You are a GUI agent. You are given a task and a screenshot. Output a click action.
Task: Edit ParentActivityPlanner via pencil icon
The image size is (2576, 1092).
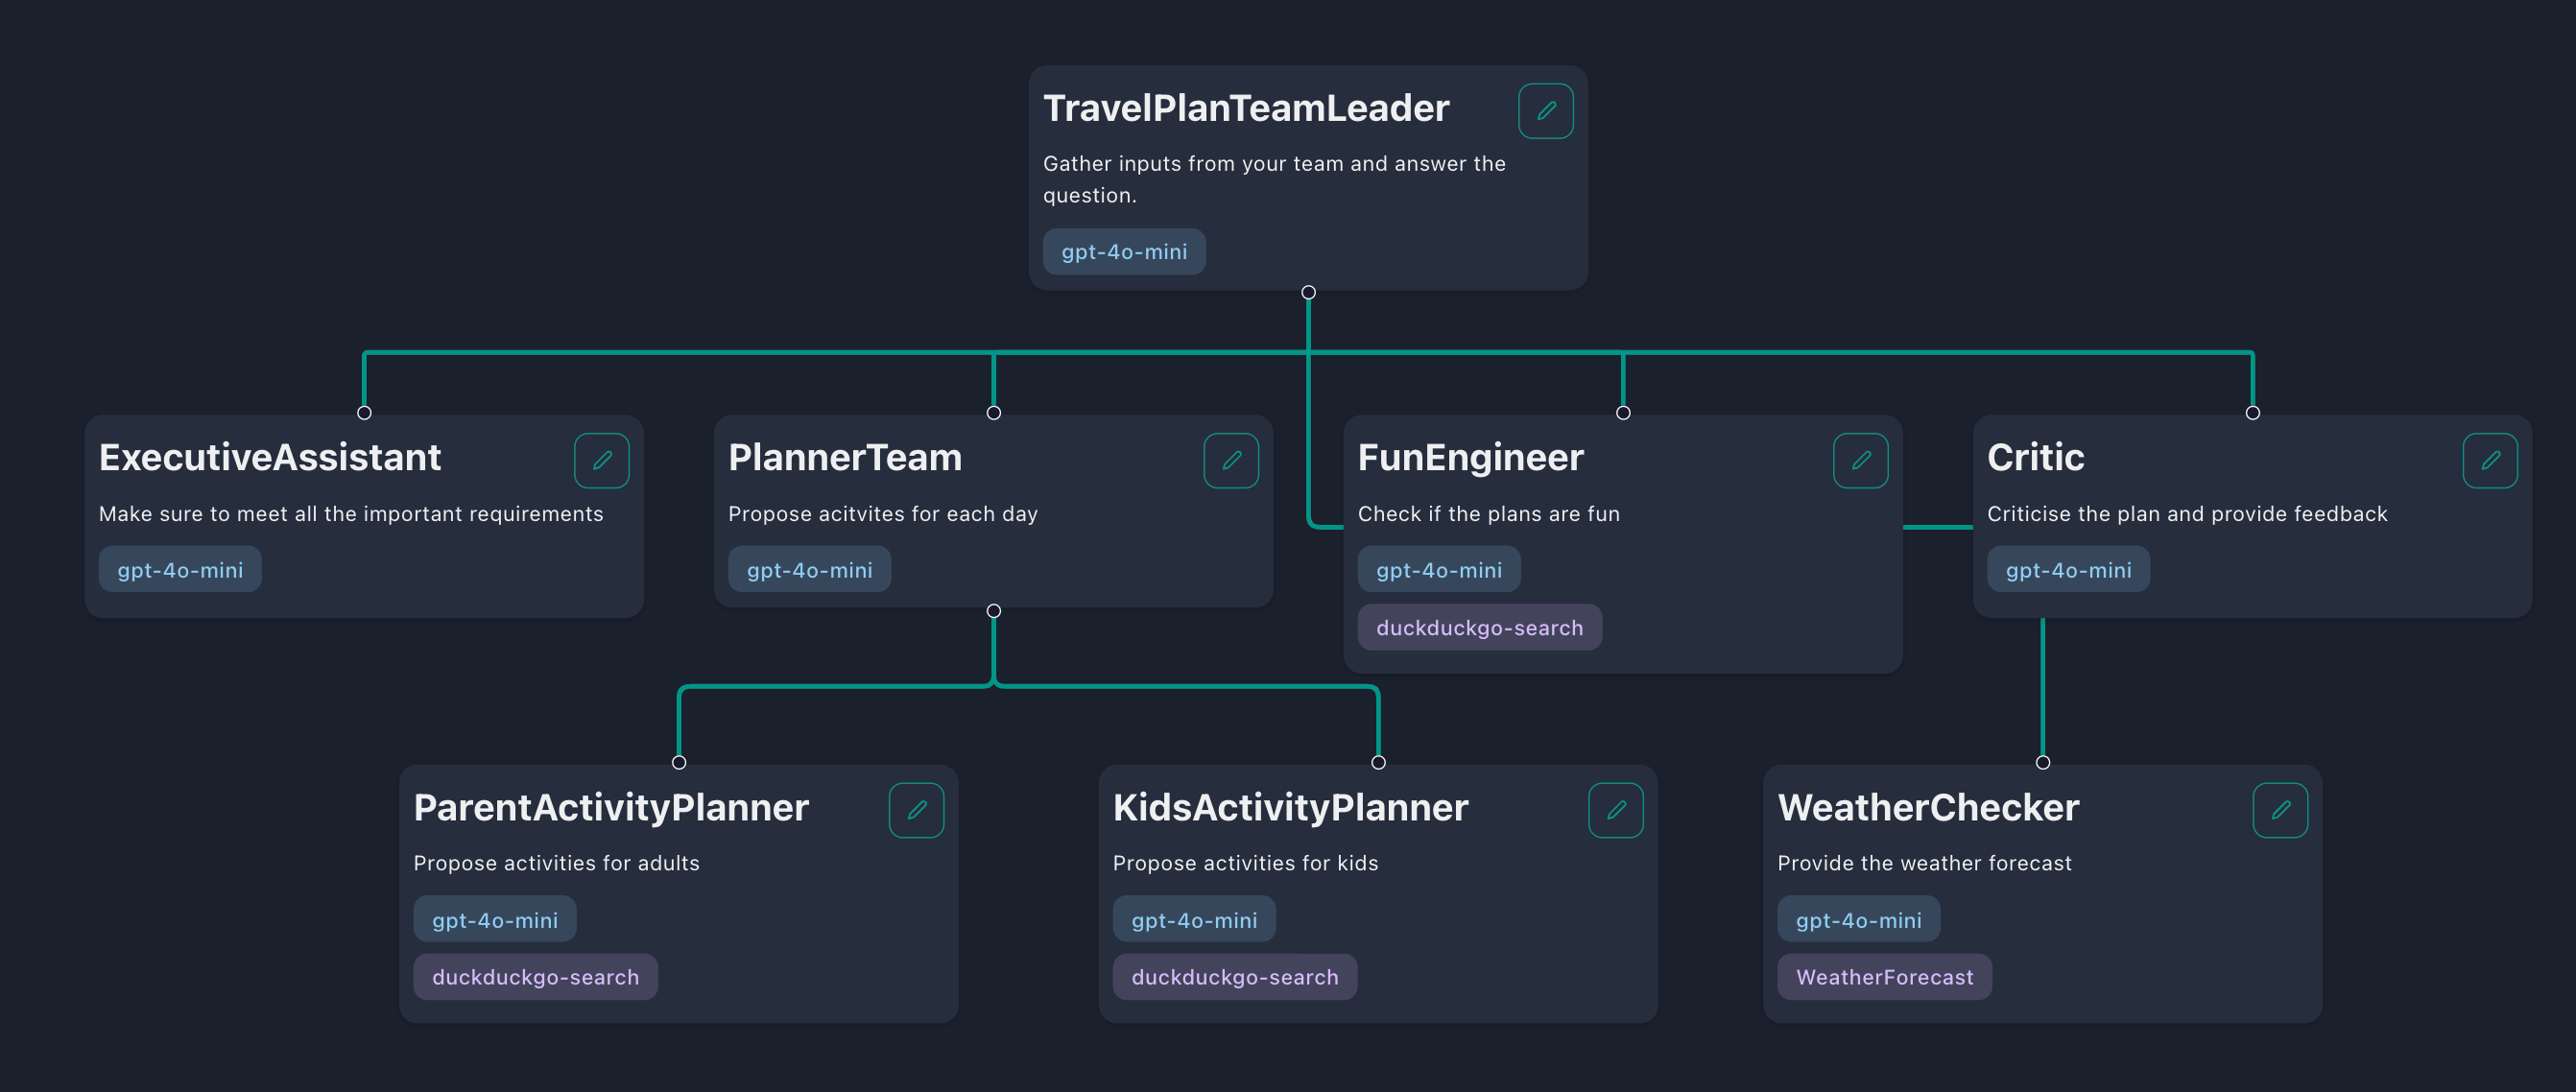pyautogui.click(x=916, y=810)
